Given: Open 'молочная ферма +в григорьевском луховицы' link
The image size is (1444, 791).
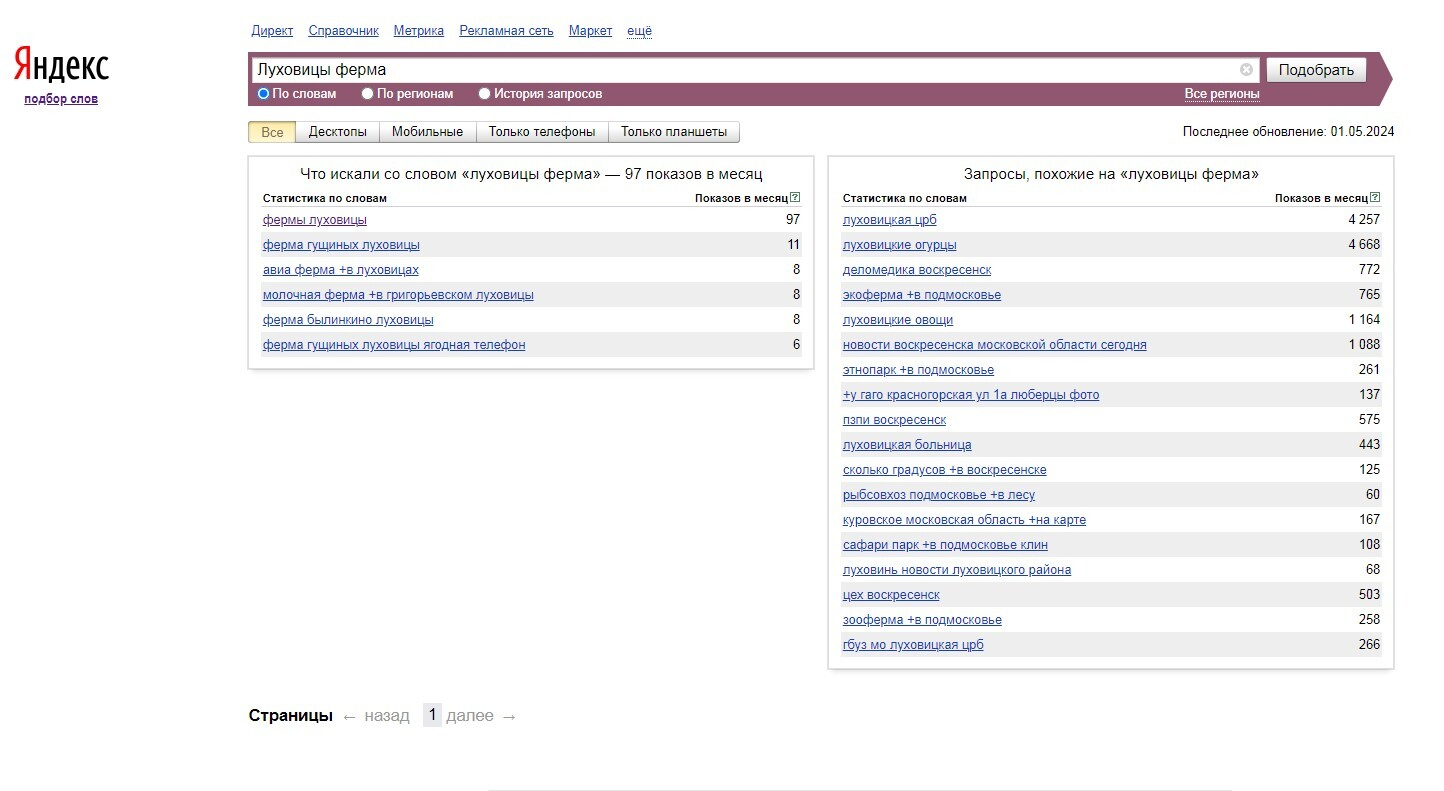Looking at the screenshot, I should tap(398, 295).
